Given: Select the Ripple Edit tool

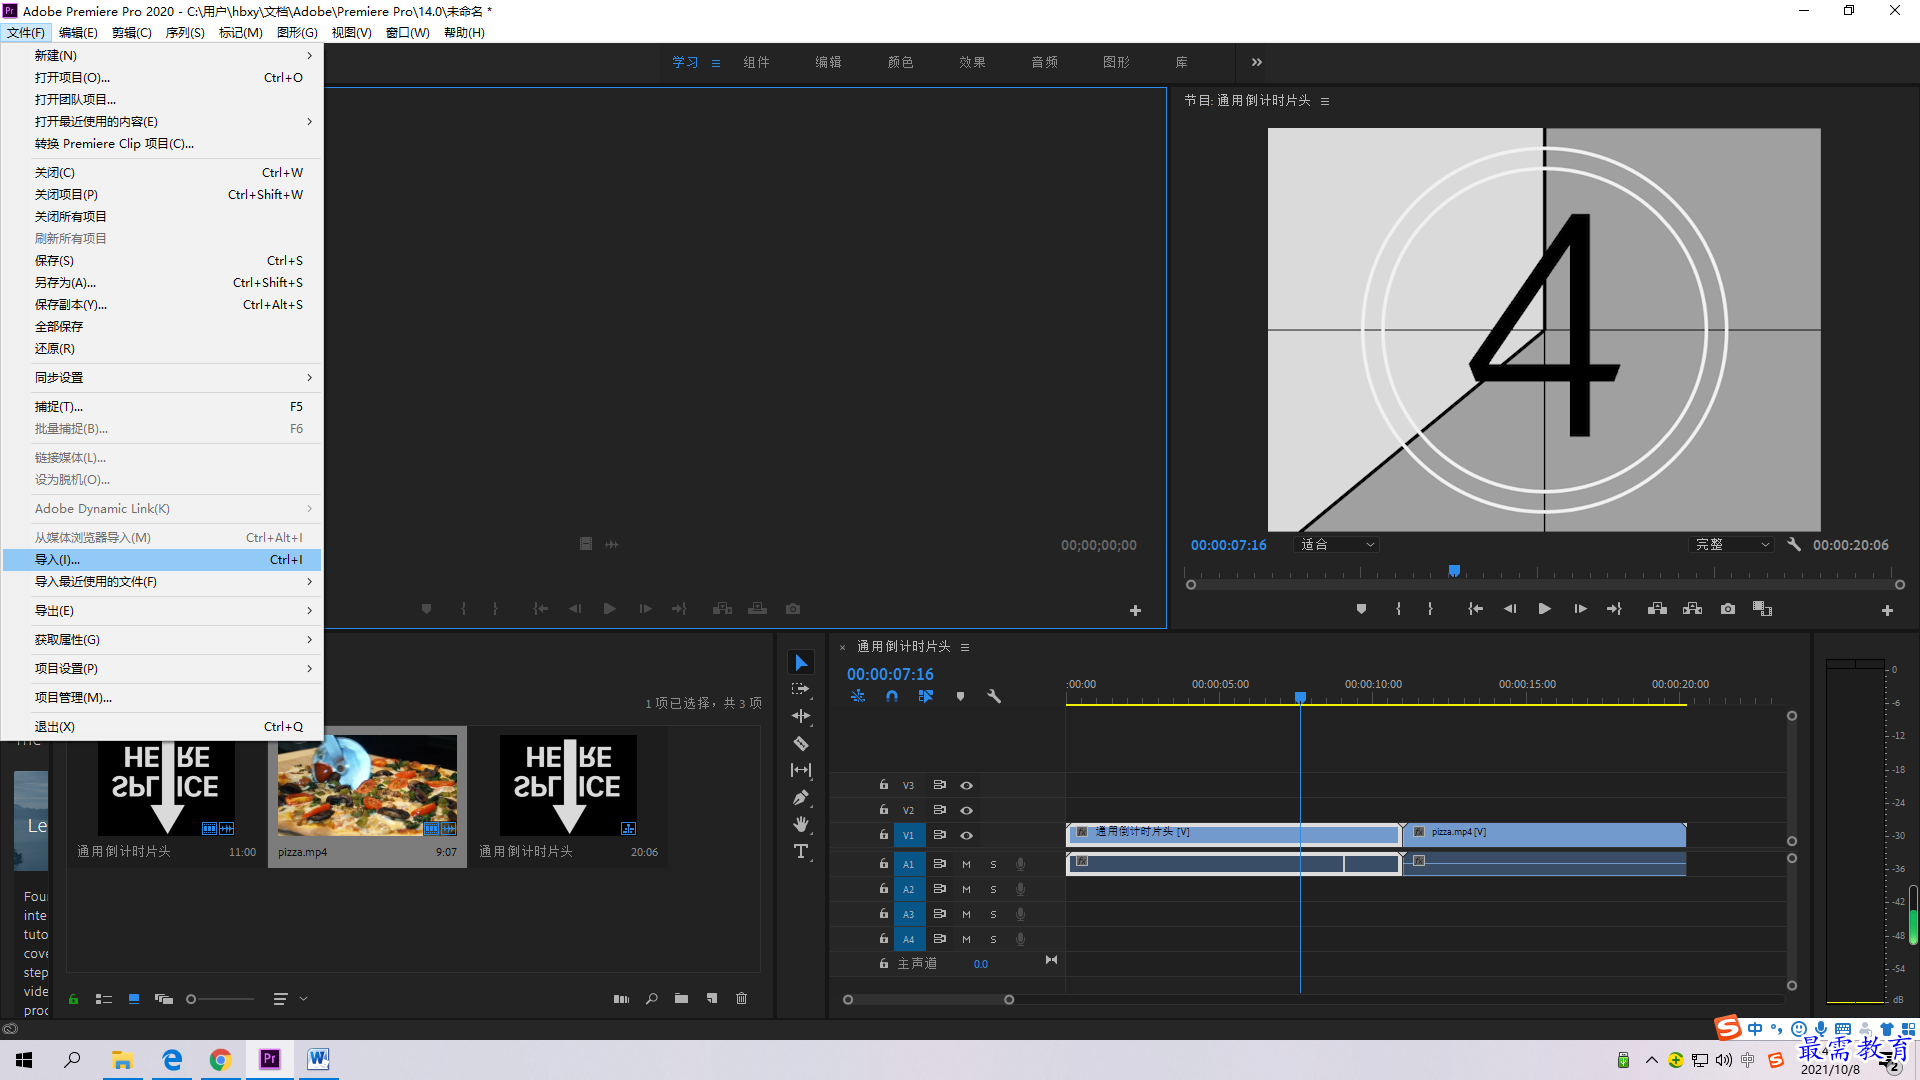Looking at the screenshot, I should [x=801, y=716].
